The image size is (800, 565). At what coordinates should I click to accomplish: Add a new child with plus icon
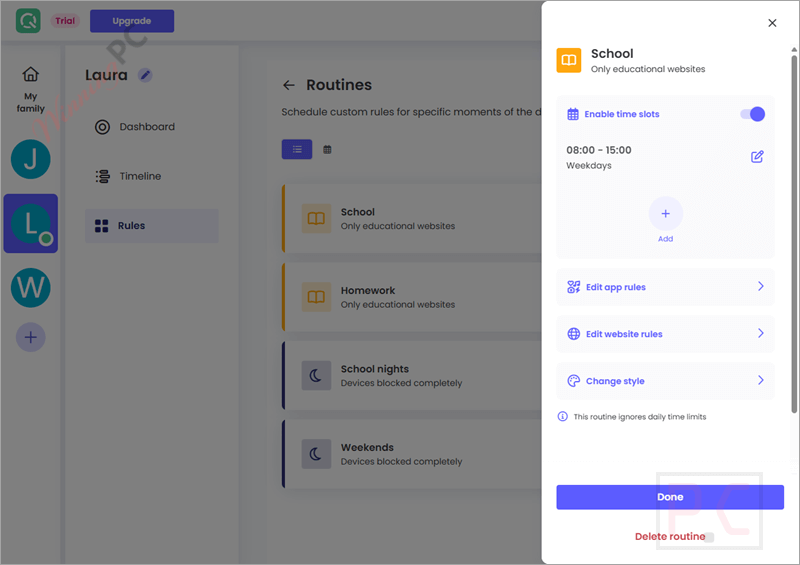point(31,337)
